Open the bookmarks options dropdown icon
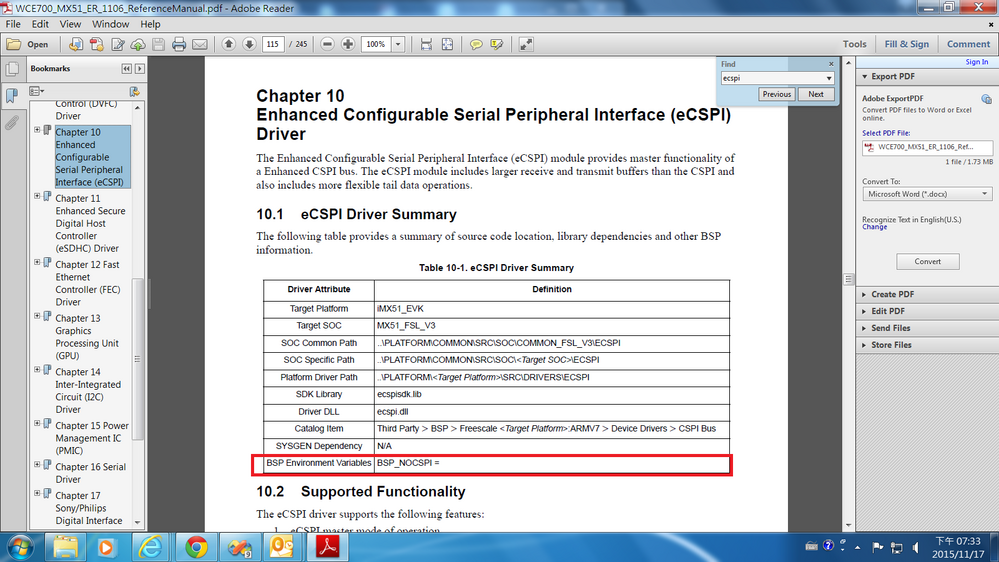Viewport: 999px width, 562px height. click(x=37, y=92)
